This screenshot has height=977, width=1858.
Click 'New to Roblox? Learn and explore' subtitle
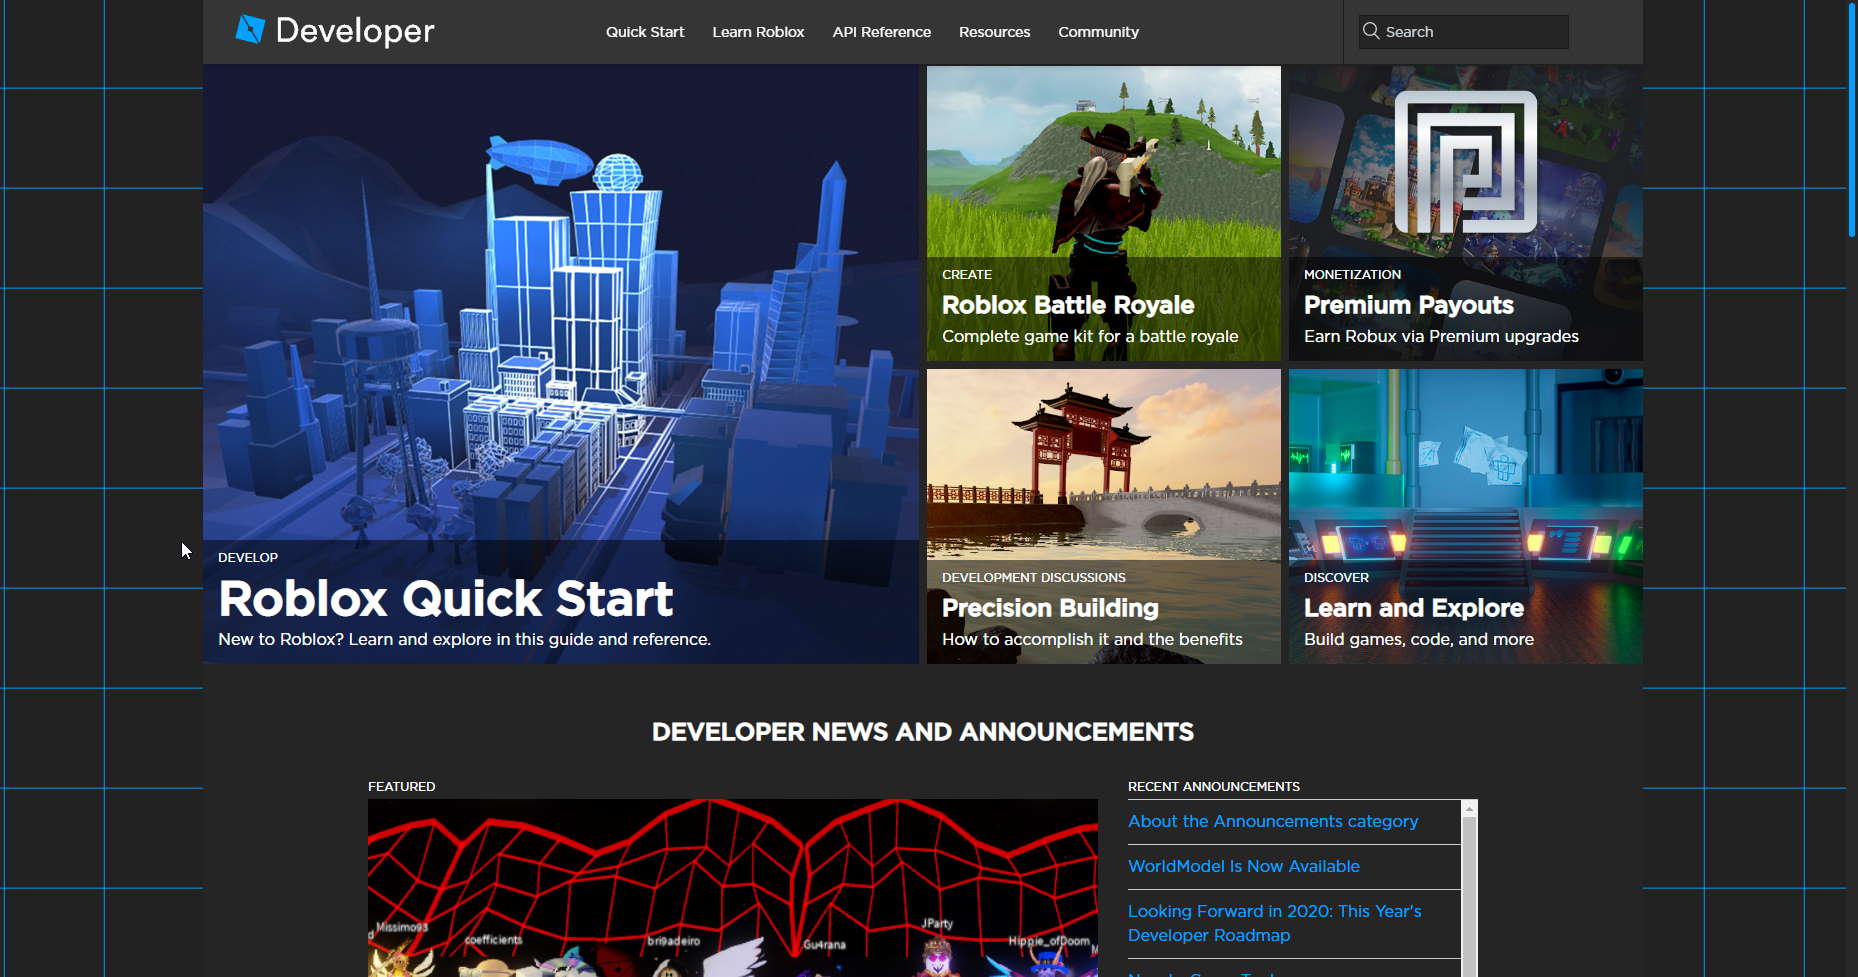(x=464, y=639)
